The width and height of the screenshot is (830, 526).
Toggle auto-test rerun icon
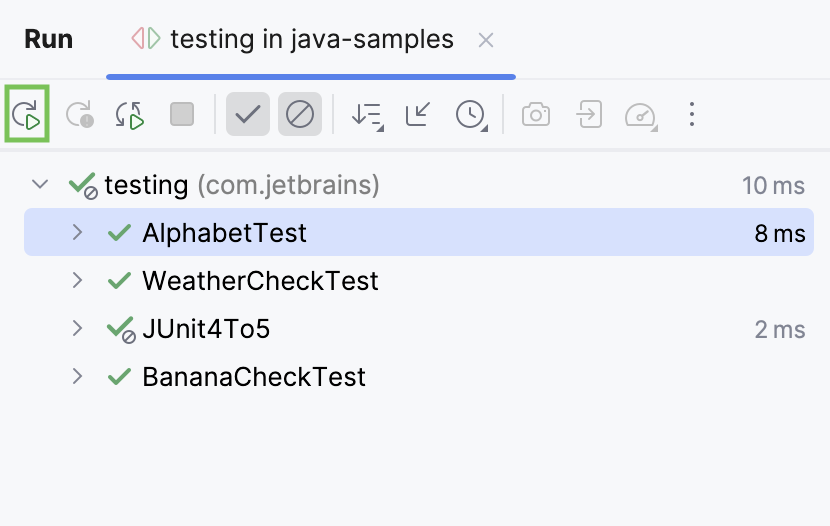[130, 115]
